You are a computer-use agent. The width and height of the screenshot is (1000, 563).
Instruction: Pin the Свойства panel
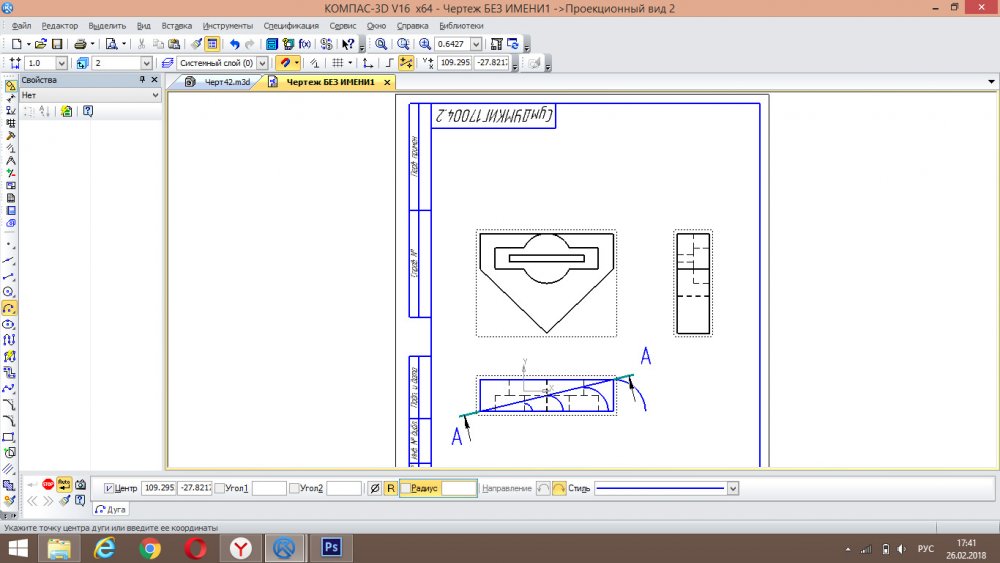coord(142,80)
